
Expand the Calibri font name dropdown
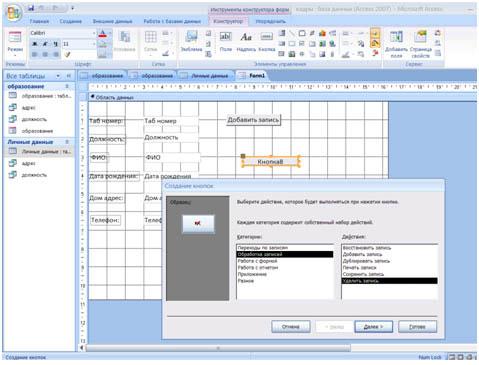point(93,33)
